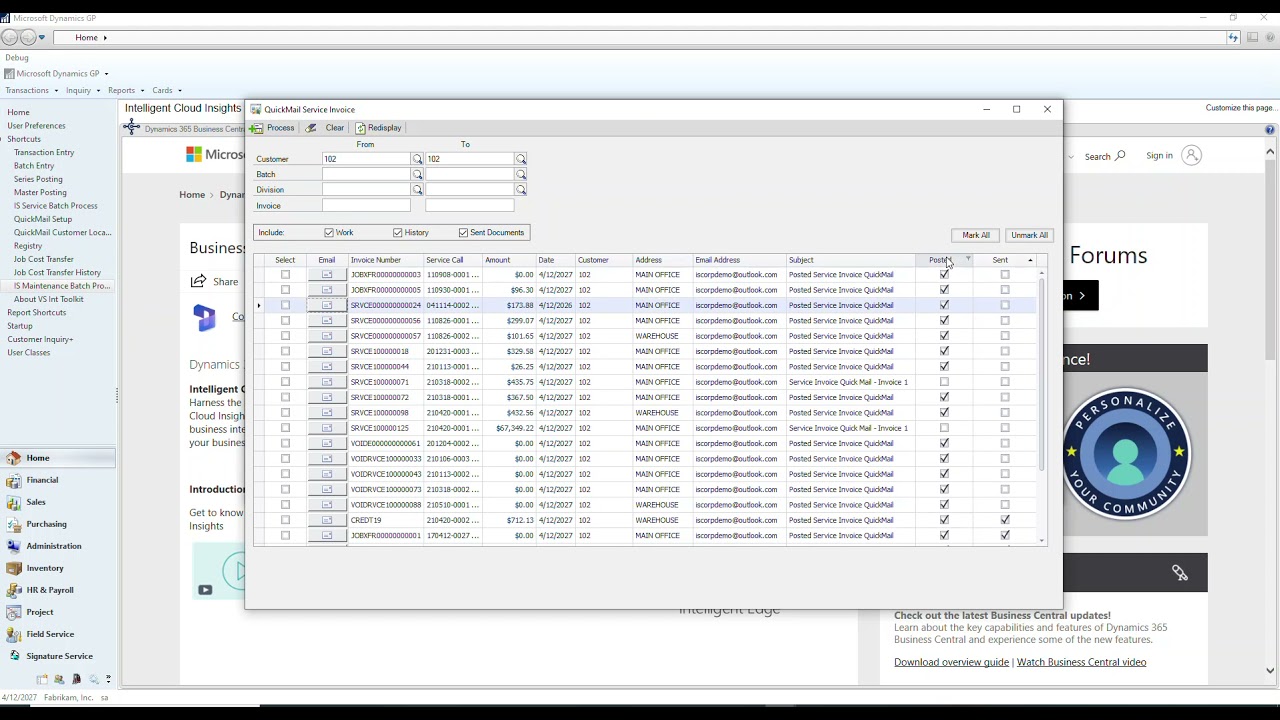Open the Cards menu
The width and height of the screenshot is (1280, 720).
(166, 91)
